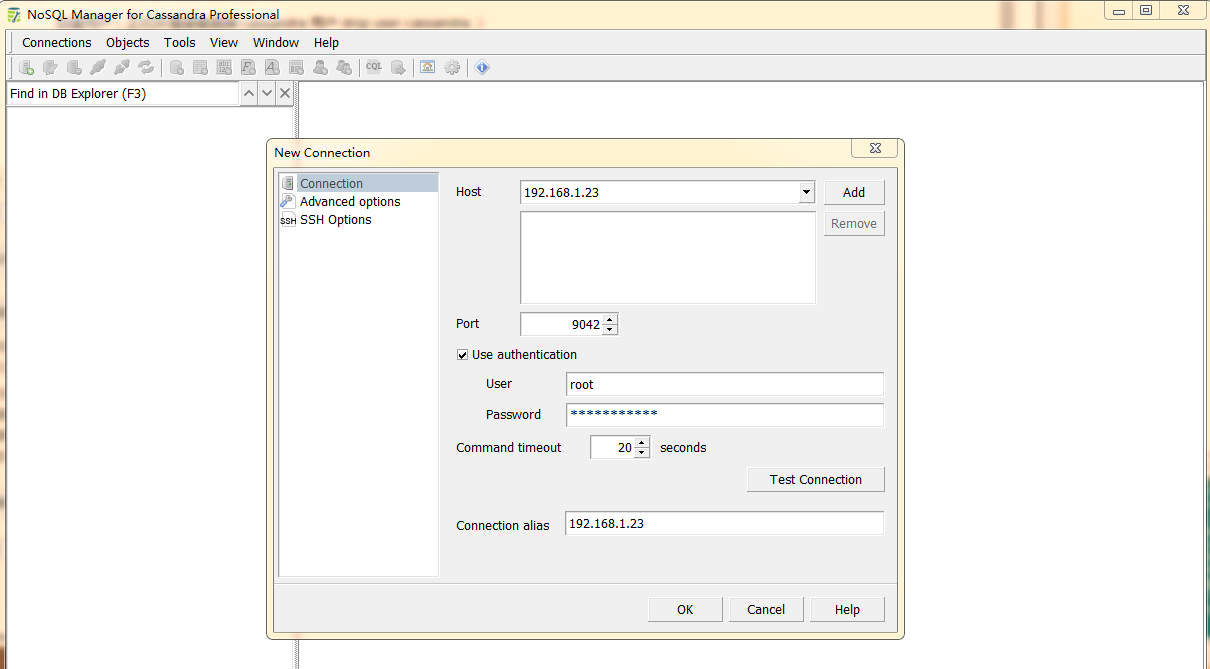Click the blue info About icon
The image size is (1210, 669).
(x=482, y=68)
